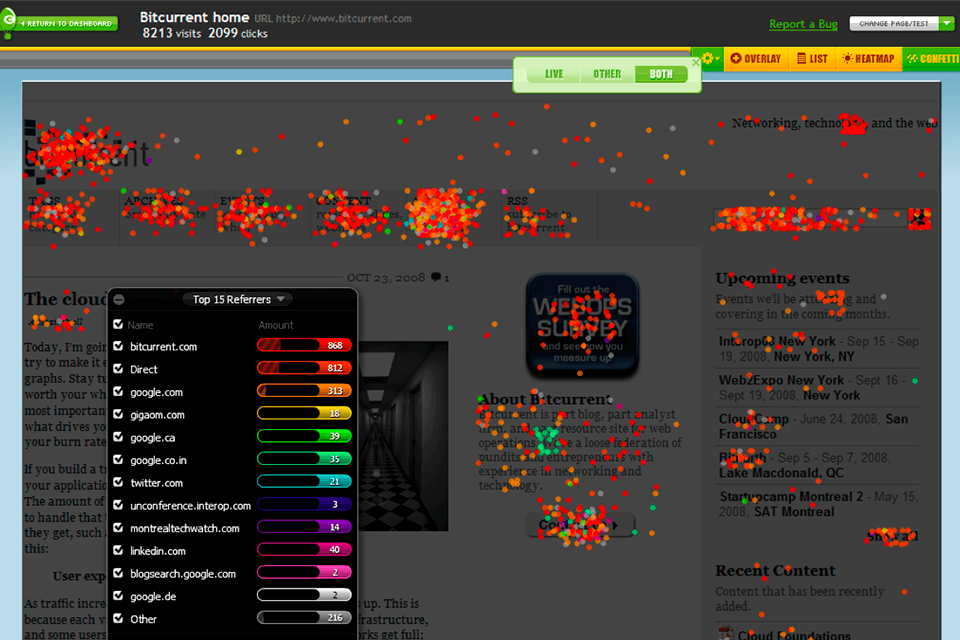Toggle the montrealtechwatch.com checkbox
This screenshot has width=960, height=640.
[118, 527]
